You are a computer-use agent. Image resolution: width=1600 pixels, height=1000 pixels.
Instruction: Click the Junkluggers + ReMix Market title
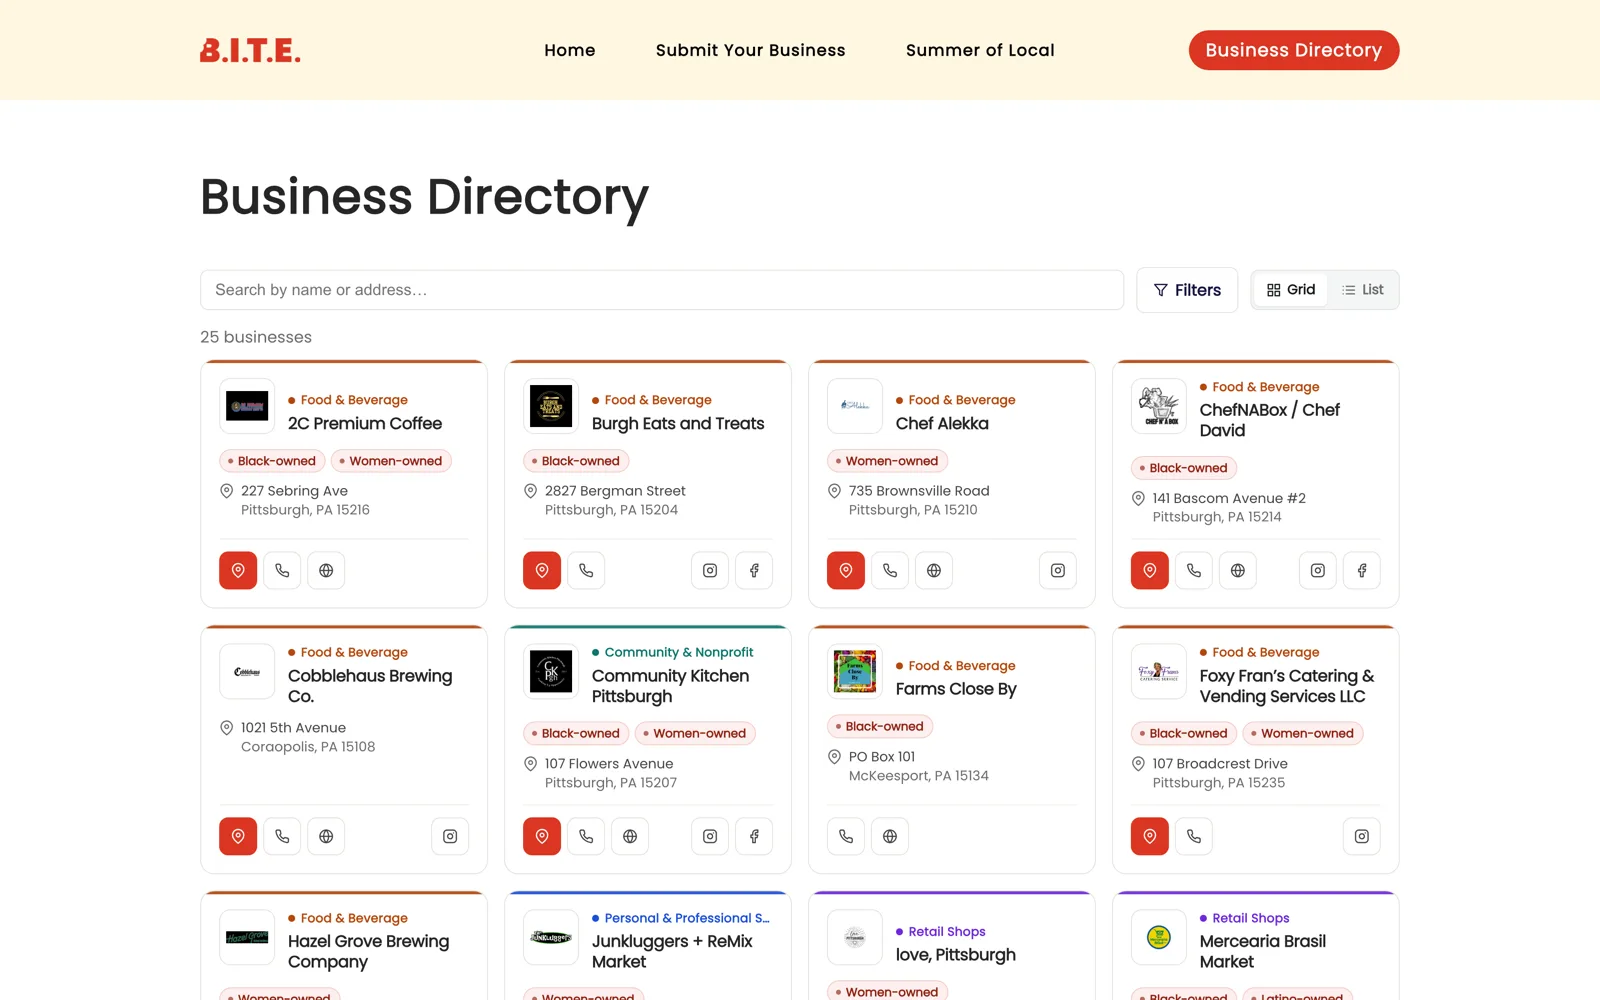tap(672, 952)
